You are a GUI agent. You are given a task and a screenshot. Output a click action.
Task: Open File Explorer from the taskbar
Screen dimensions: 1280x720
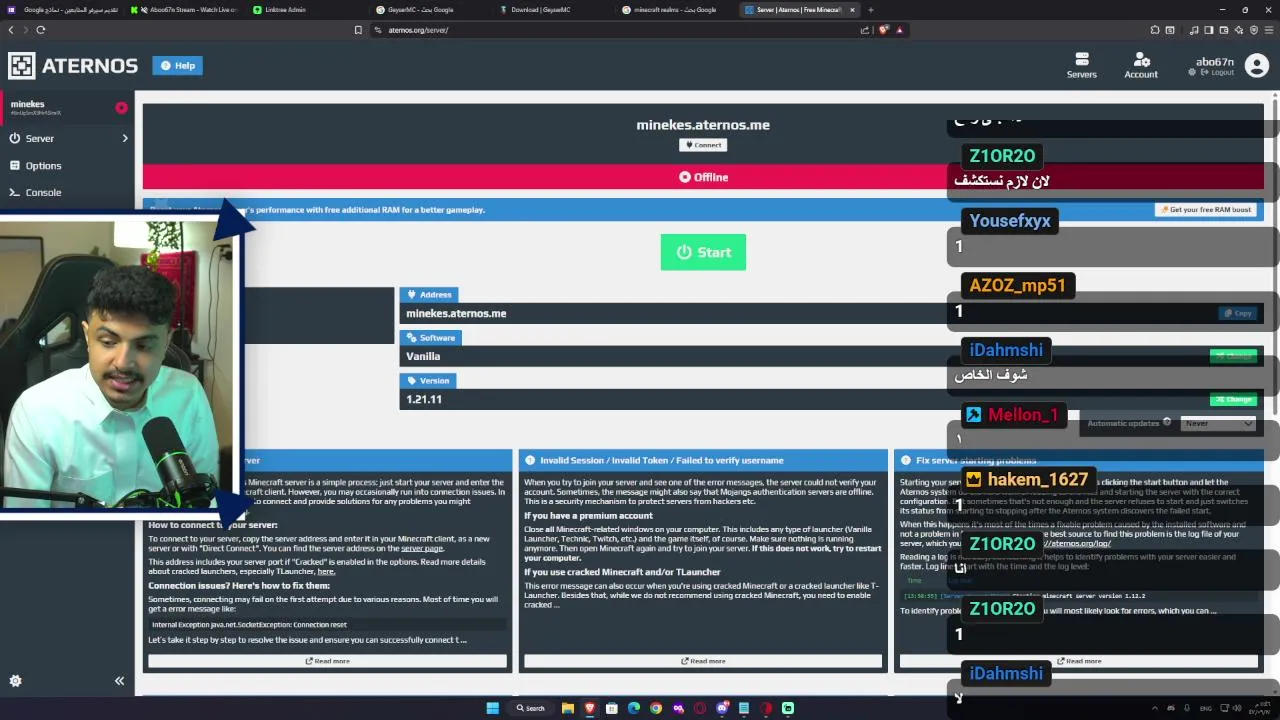coord(567,708)
